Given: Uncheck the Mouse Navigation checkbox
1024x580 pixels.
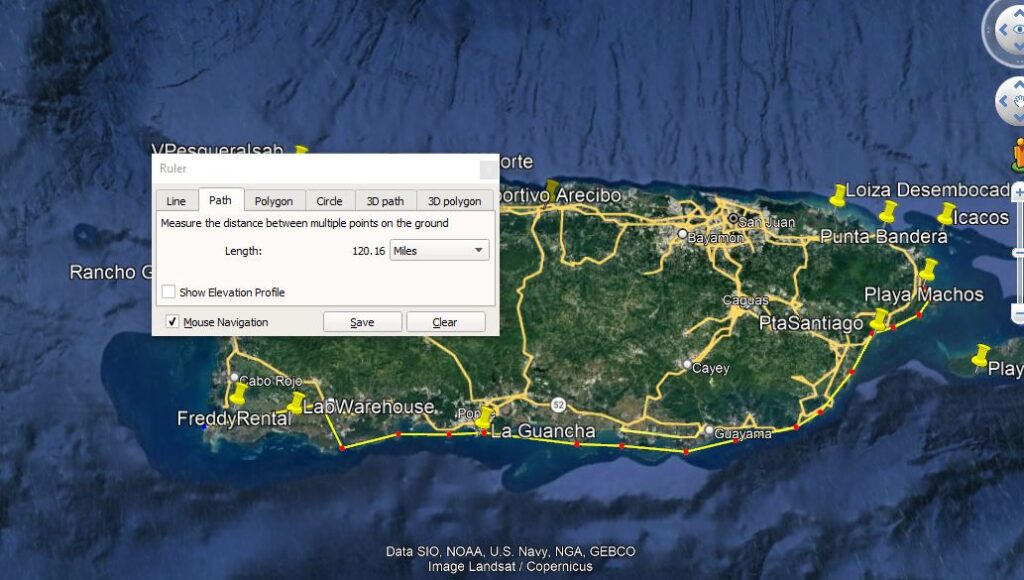Looking at the screenshot, I should pyautogui.click(x=172, y=322).
